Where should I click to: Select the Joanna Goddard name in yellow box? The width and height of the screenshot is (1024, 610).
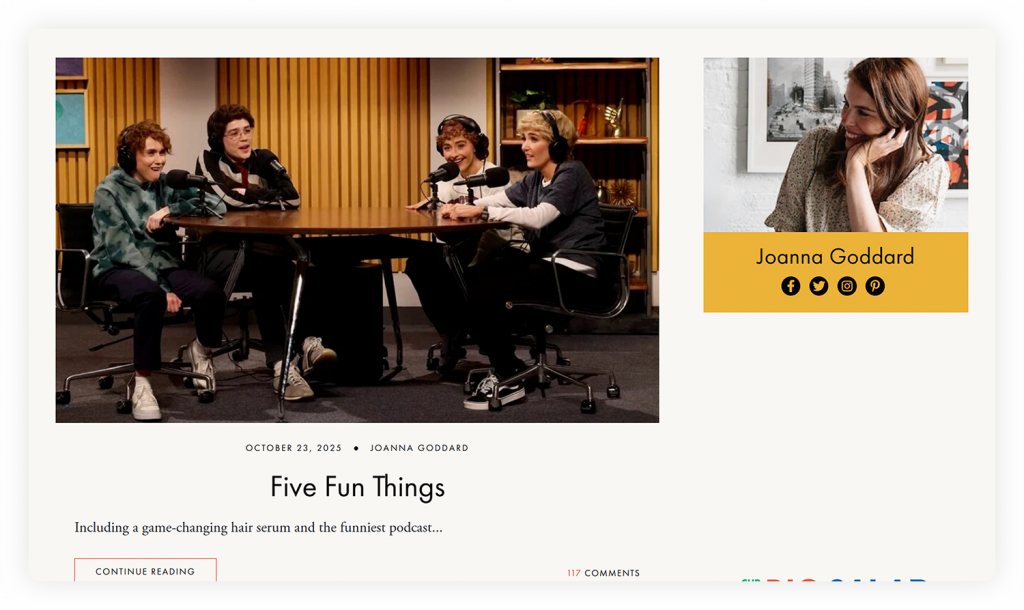click(x=835, y=257)
